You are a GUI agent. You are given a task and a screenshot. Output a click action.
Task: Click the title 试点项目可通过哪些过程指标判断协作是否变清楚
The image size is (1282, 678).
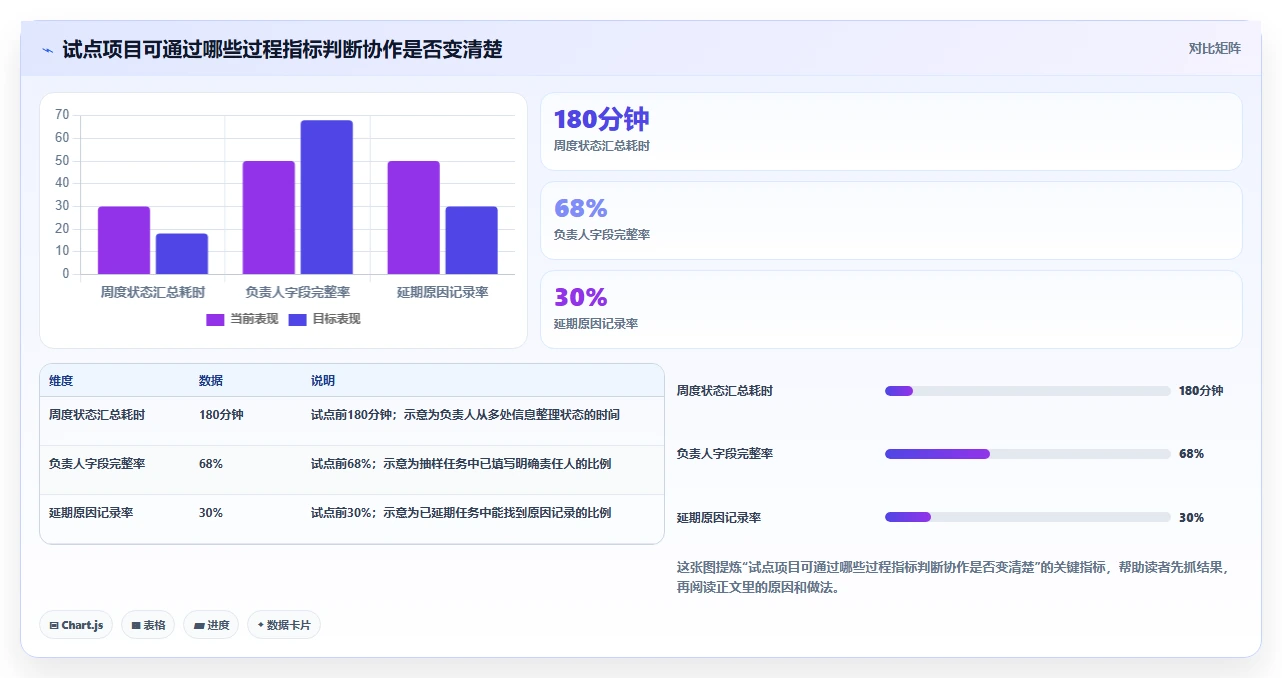tap(282, 49)
